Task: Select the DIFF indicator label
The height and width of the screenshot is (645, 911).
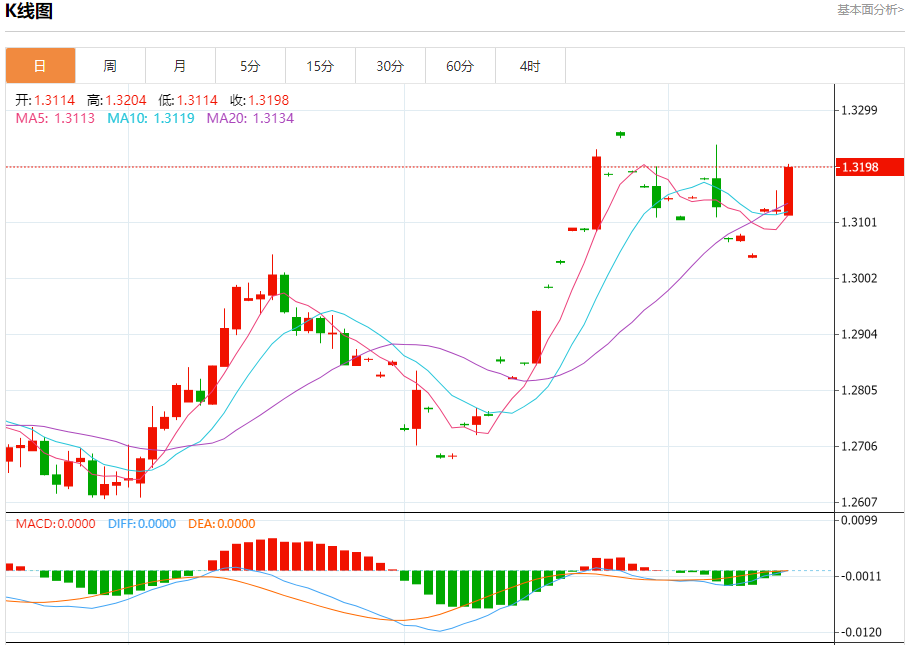Action: pyautogui.click(x=140, y=523)
